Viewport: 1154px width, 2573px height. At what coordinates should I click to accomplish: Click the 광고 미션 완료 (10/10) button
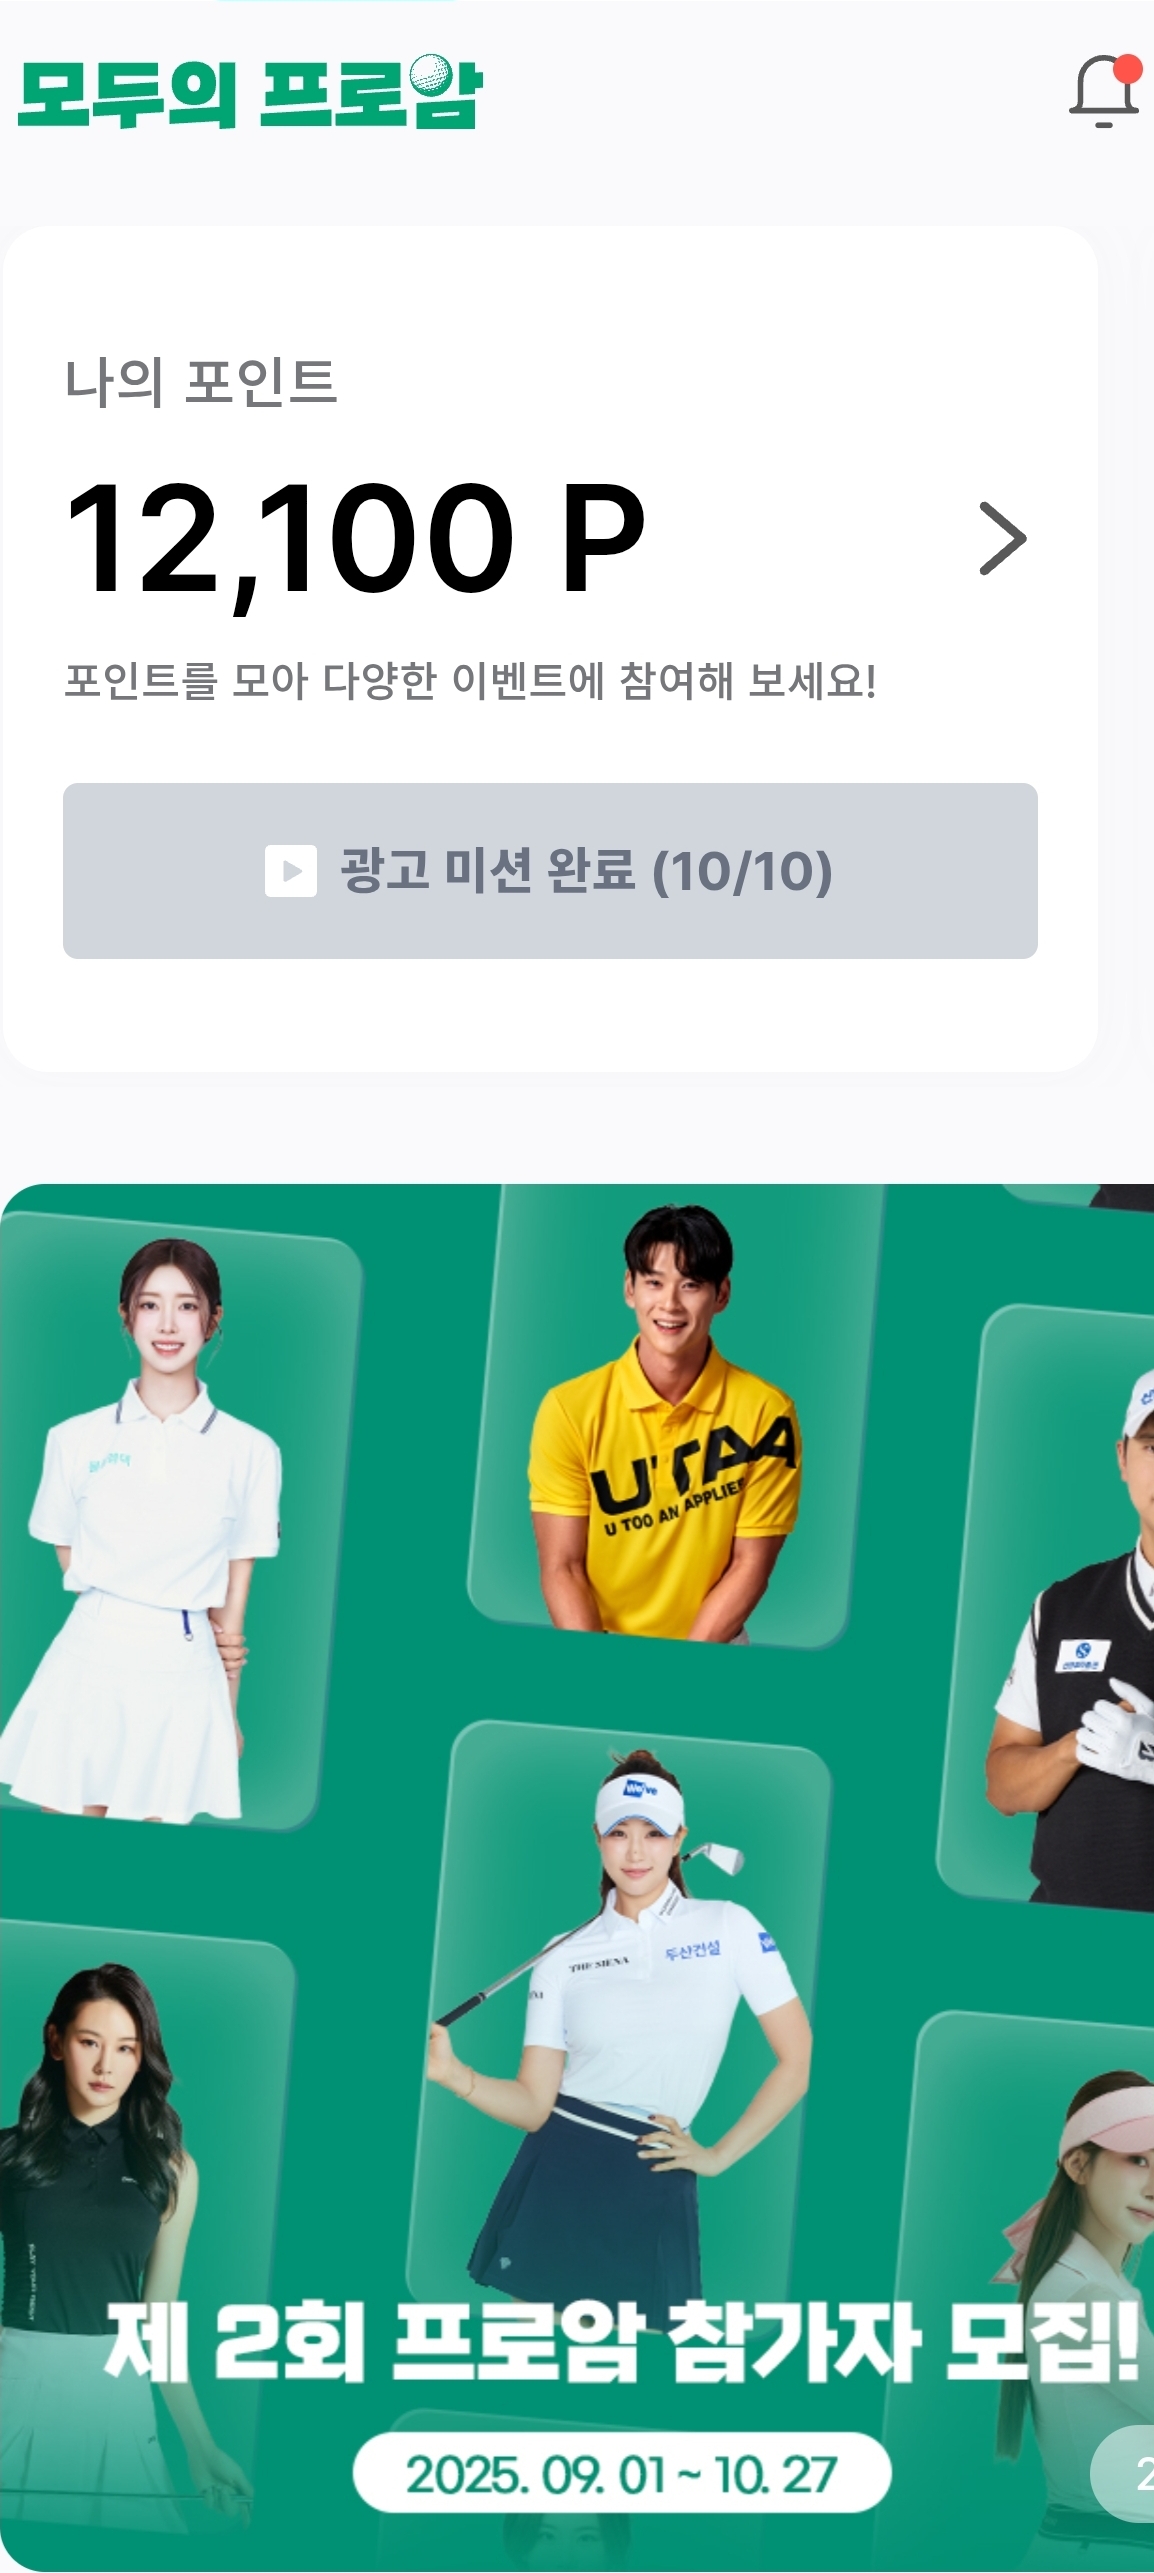(550, 871)
